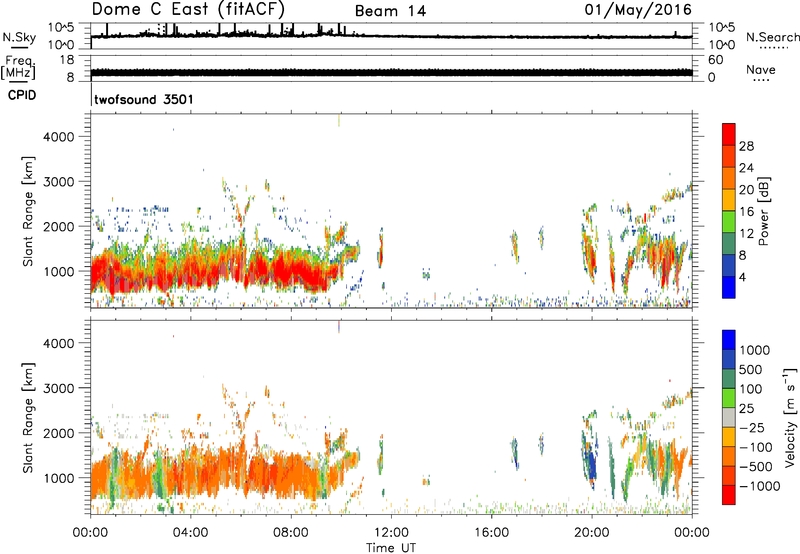Screen dimensions: 800x554
Task: Select the "Slant Range [km]" title of the velocity panel
Action: 28,418
